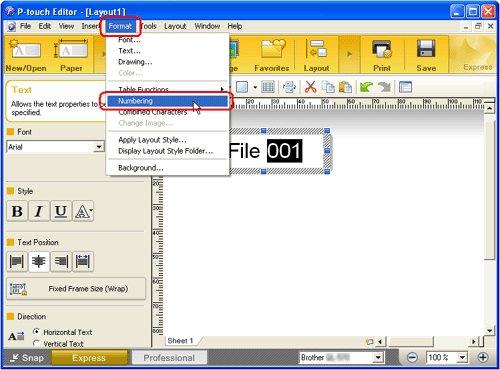
Task: Click the Save floppy disk icon
Action: [x=426, y=55]
